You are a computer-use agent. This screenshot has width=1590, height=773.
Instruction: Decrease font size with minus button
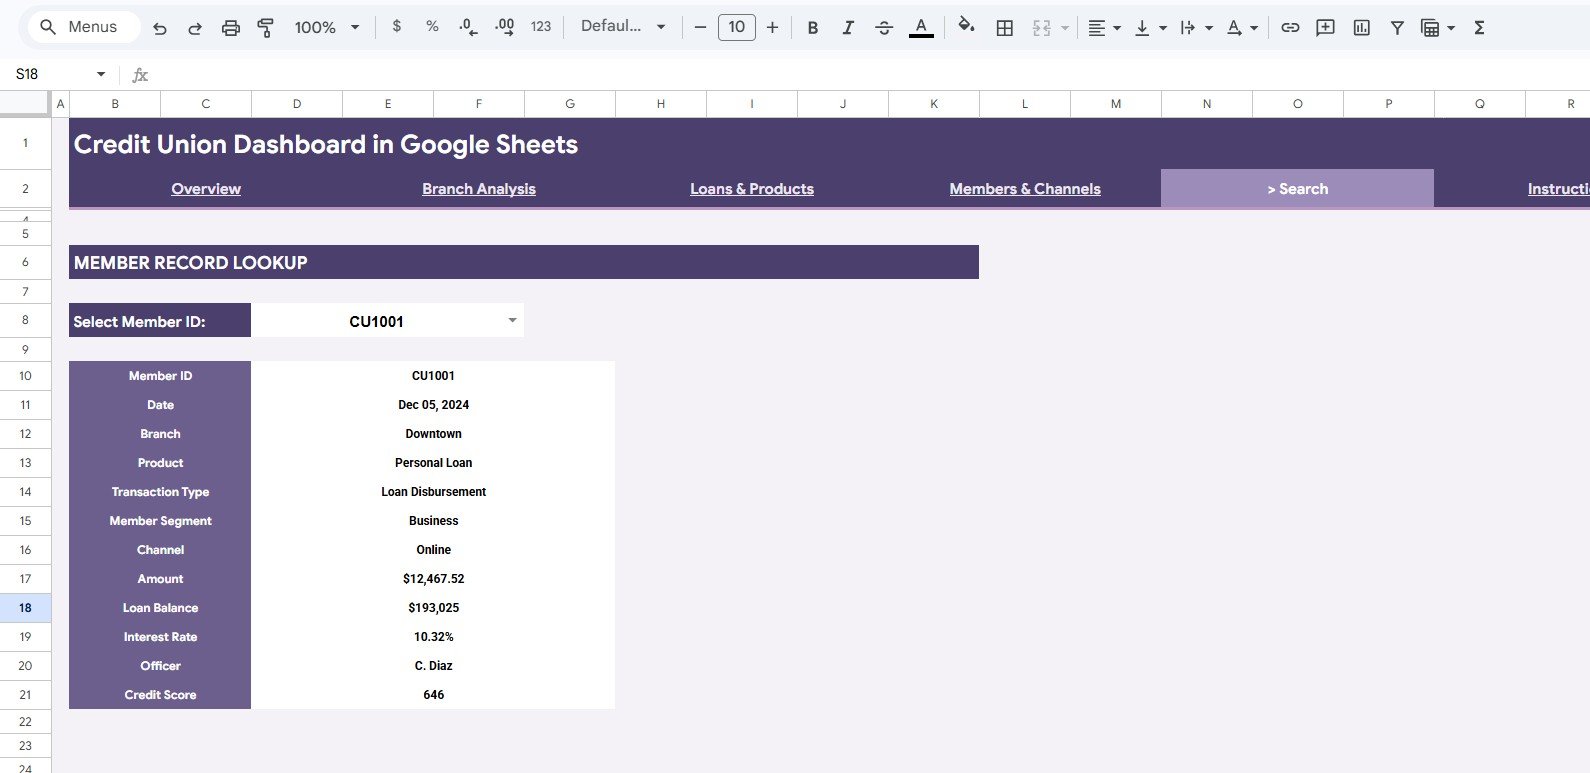(x=700, y=28)
